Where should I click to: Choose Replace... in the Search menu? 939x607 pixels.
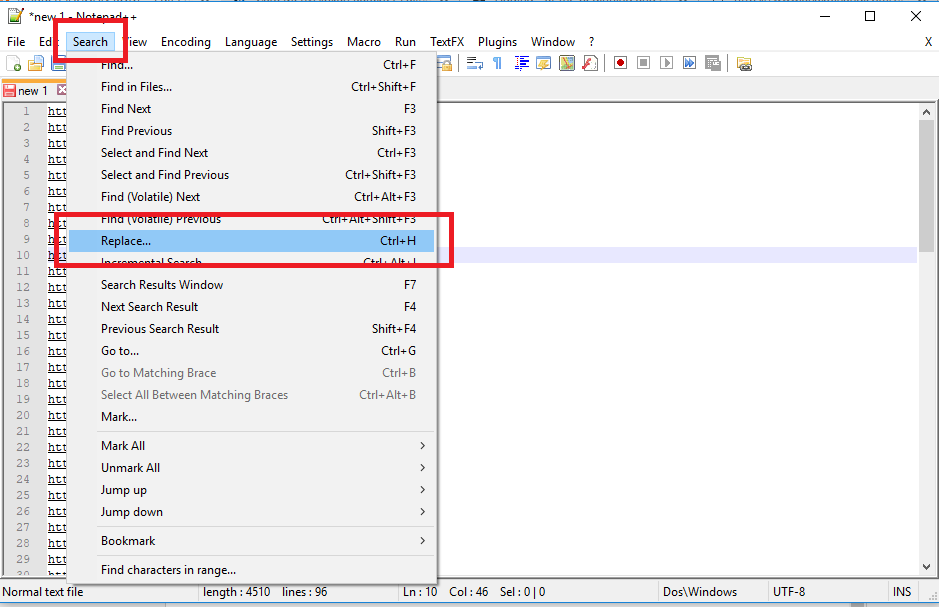point(252,241)
